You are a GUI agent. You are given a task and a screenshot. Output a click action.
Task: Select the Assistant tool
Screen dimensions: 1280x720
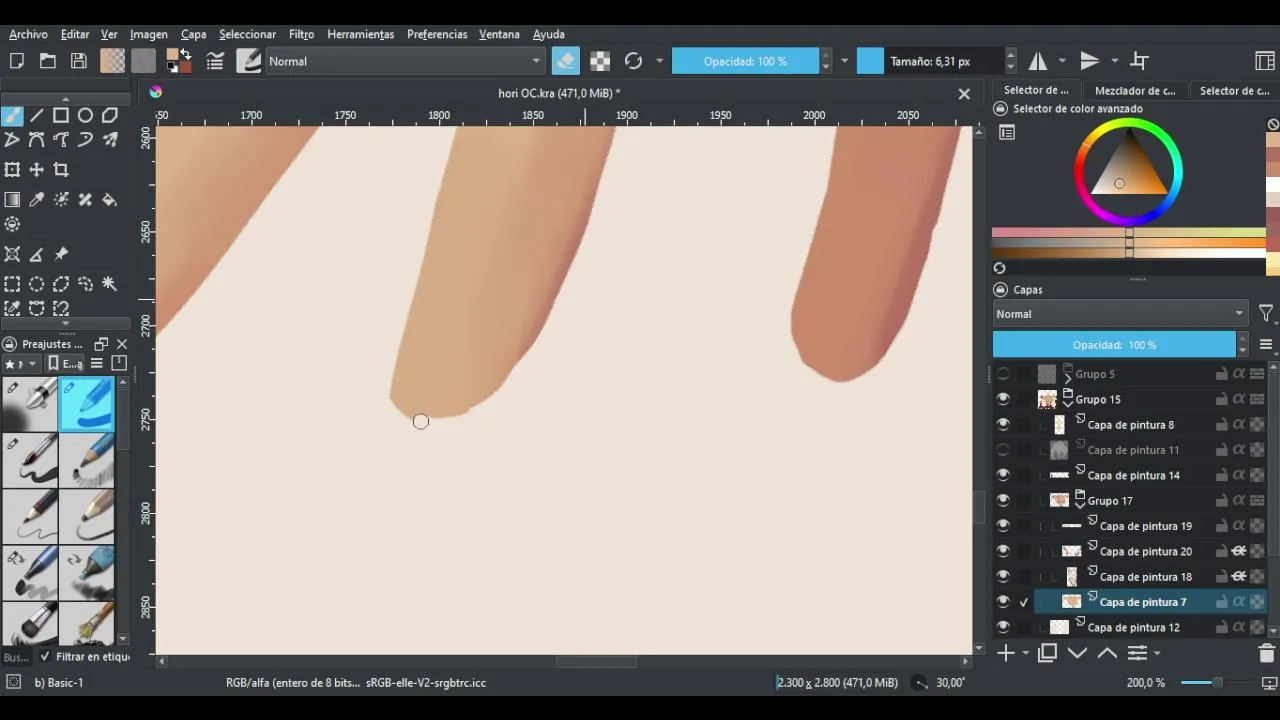(12, 255)
